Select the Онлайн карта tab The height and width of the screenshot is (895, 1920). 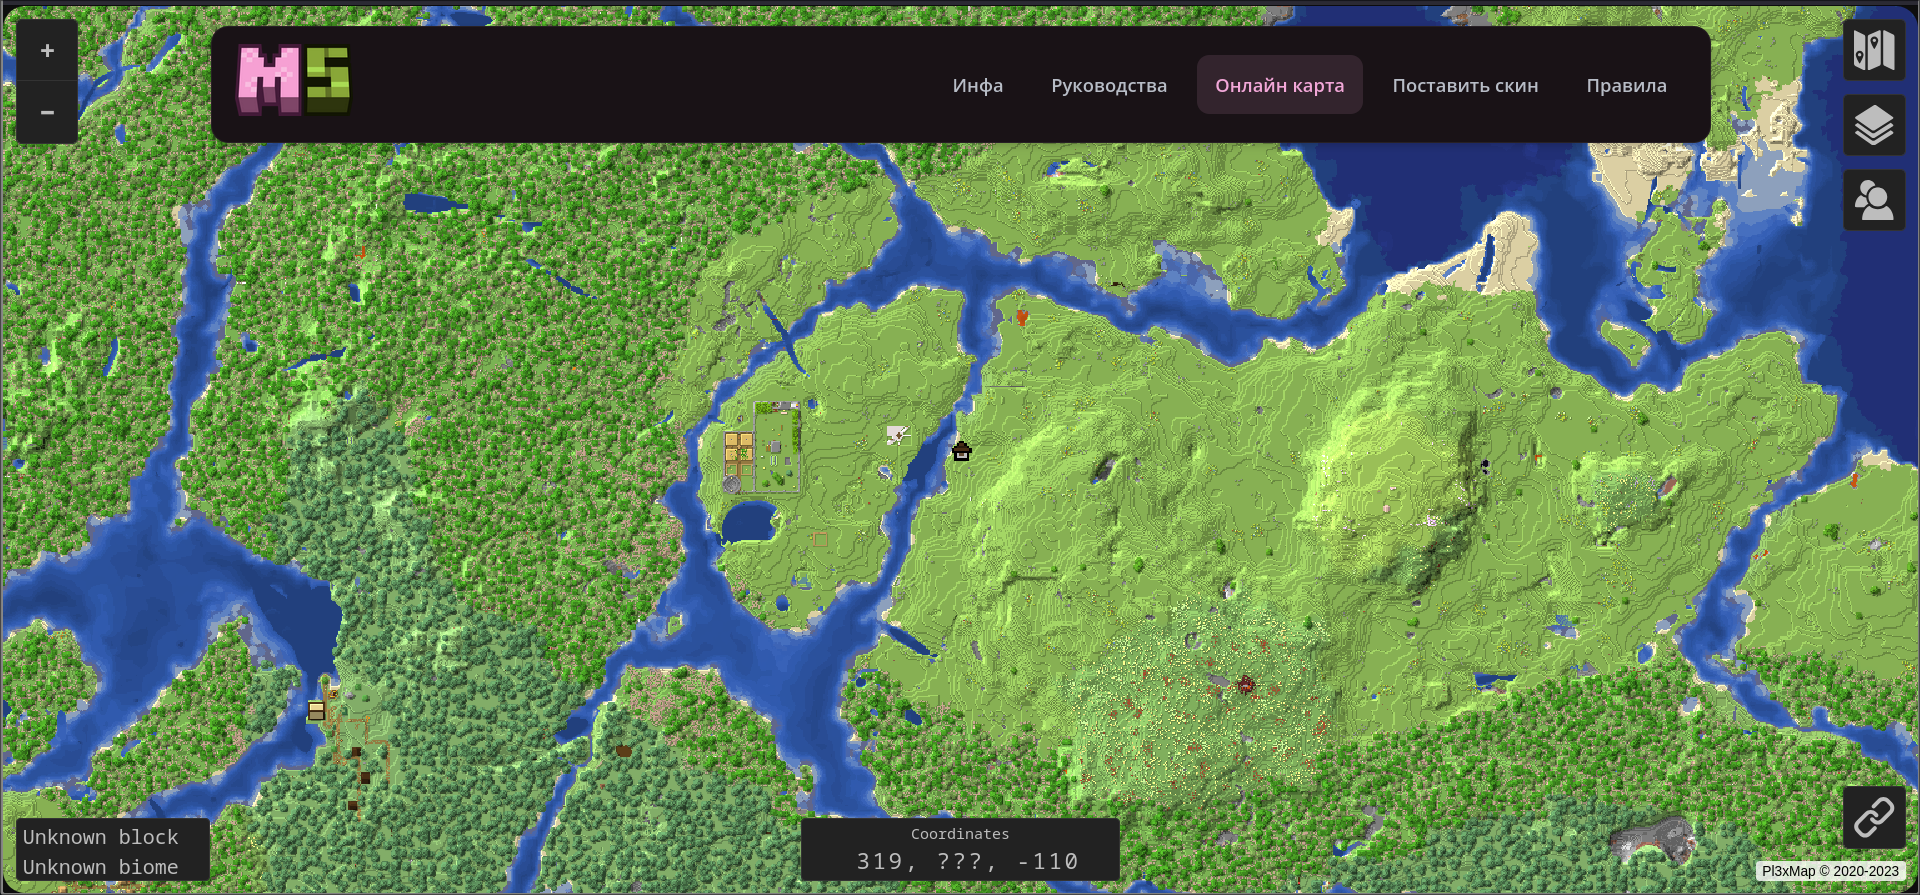coord(1279,85)
